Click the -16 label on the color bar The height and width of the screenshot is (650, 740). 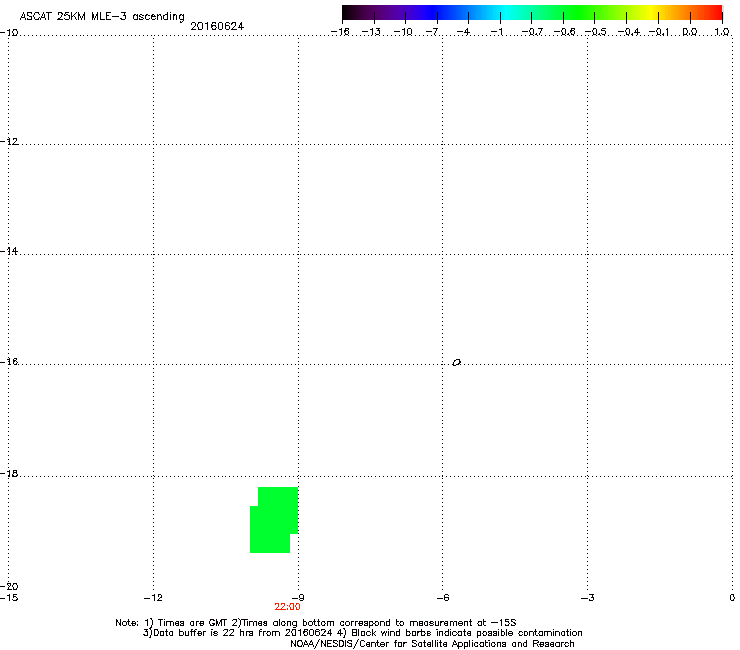tap(340, 32)
